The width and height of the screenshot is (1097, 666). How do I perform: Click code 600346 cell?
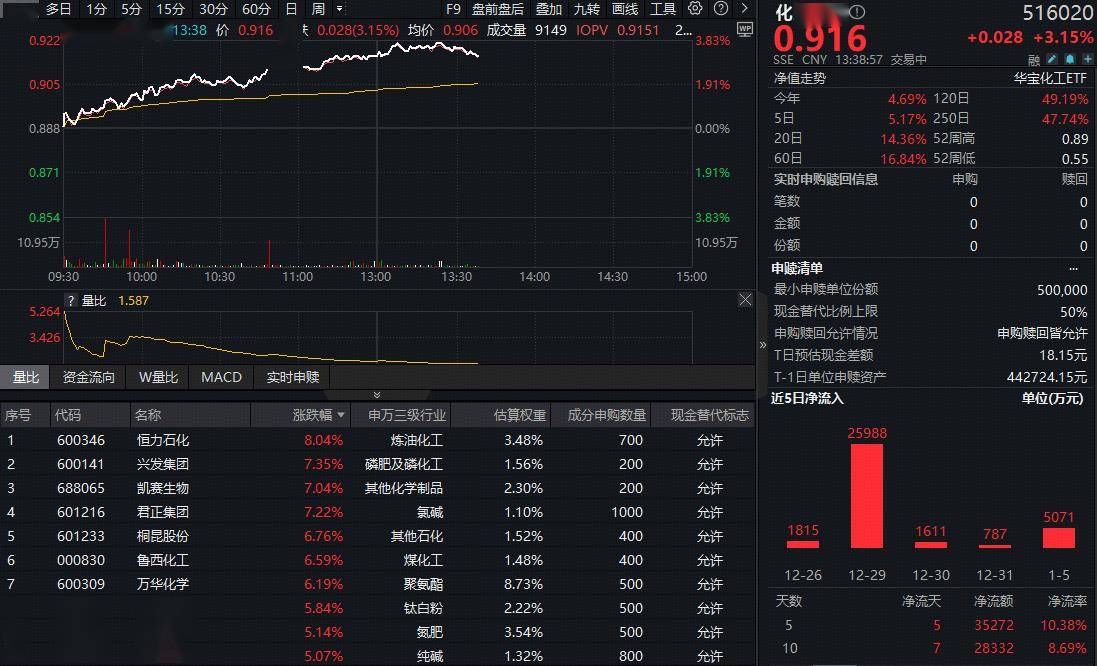pos(80,440)
